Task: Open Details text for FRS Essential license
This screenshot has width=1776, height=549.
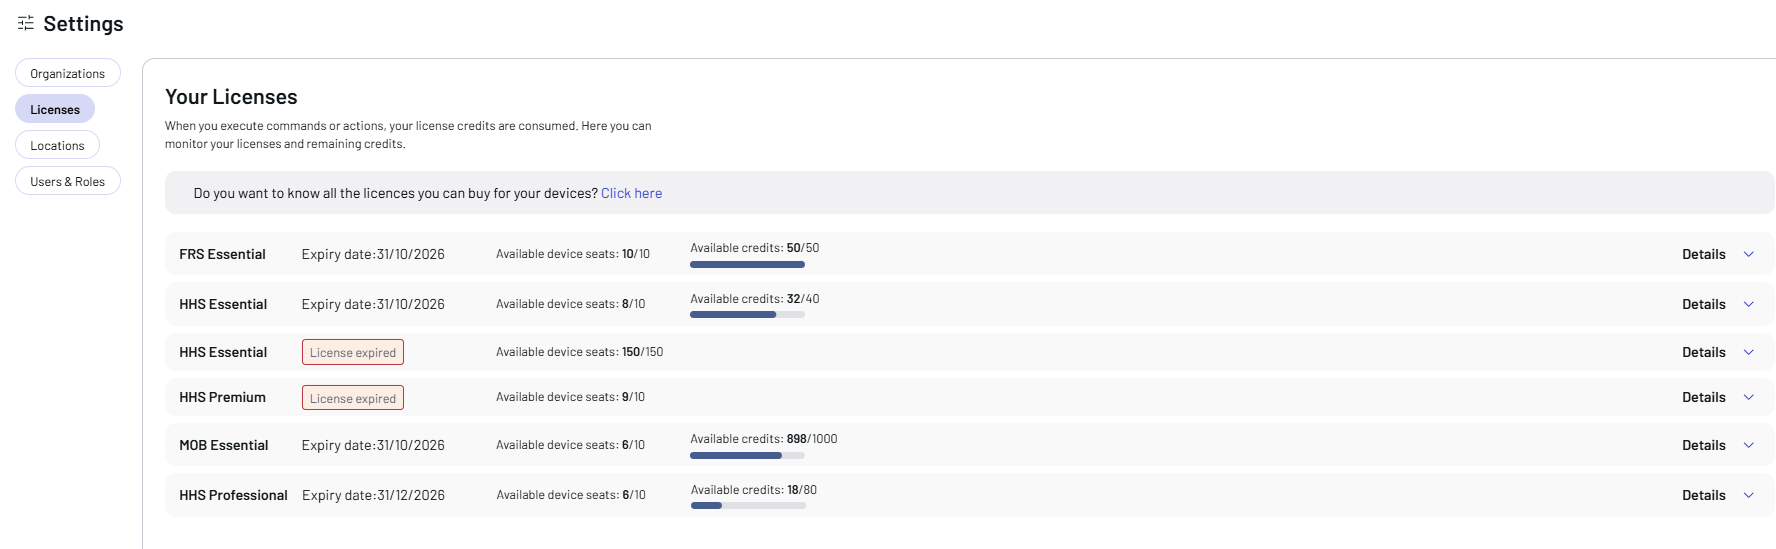Action: (1703, 254)
